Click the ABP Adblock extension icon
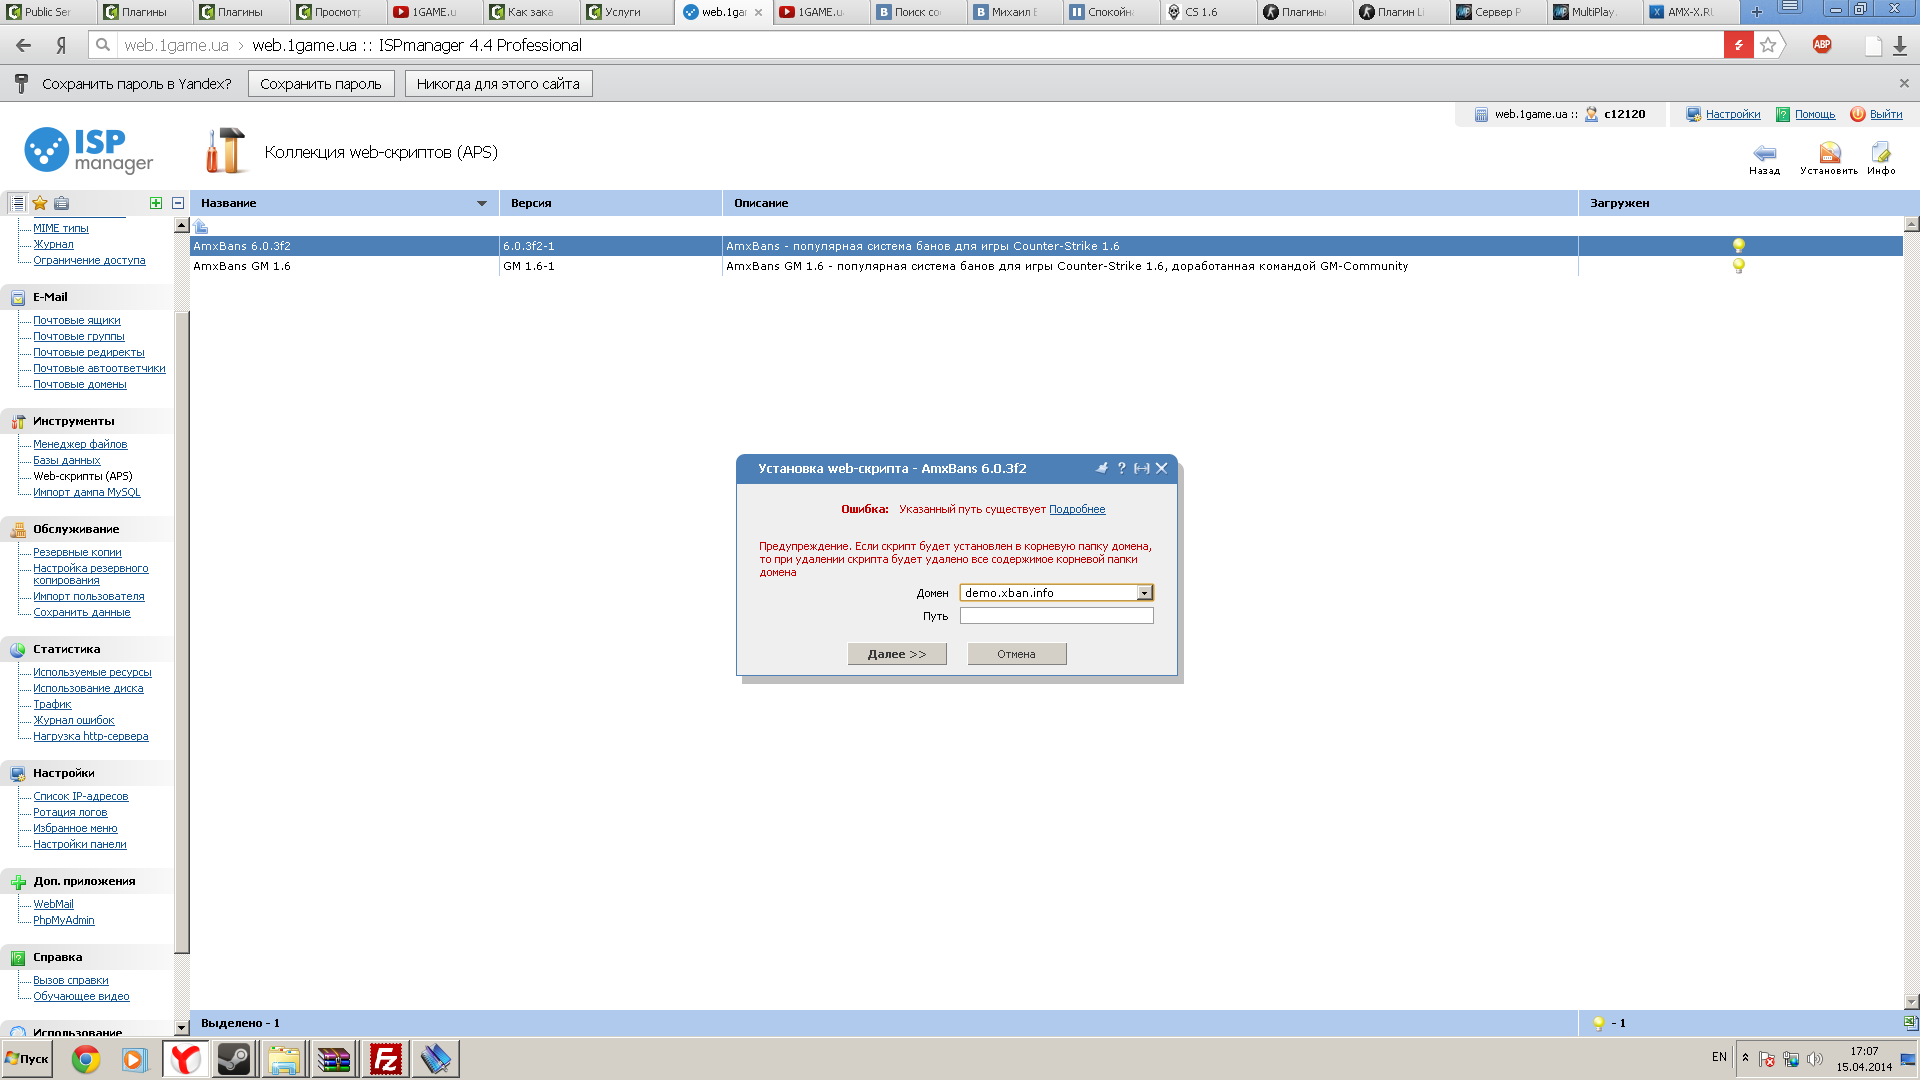The height and width of the screenshot is (1080, 1920). [1822, 45]
